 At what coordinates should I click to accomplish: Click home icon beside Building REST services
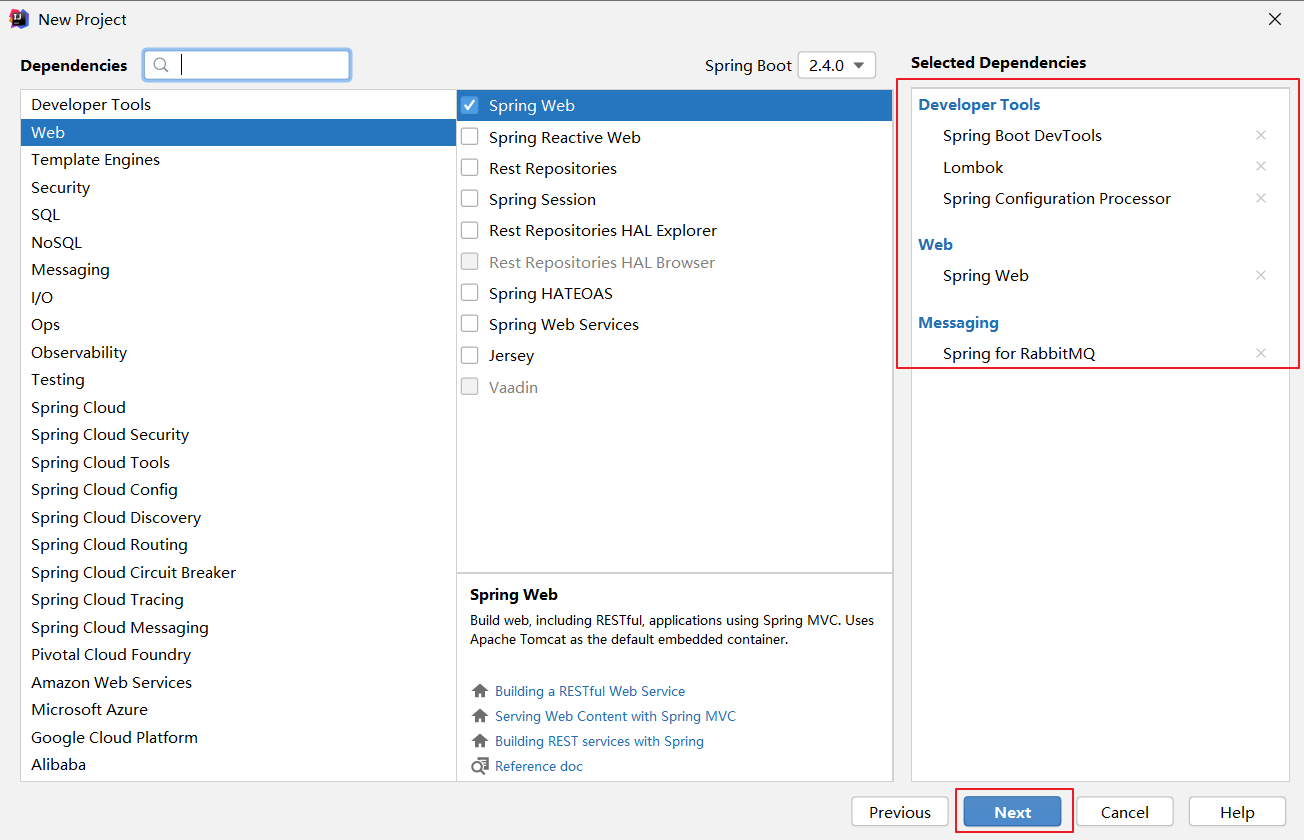[x=480, y=741]
